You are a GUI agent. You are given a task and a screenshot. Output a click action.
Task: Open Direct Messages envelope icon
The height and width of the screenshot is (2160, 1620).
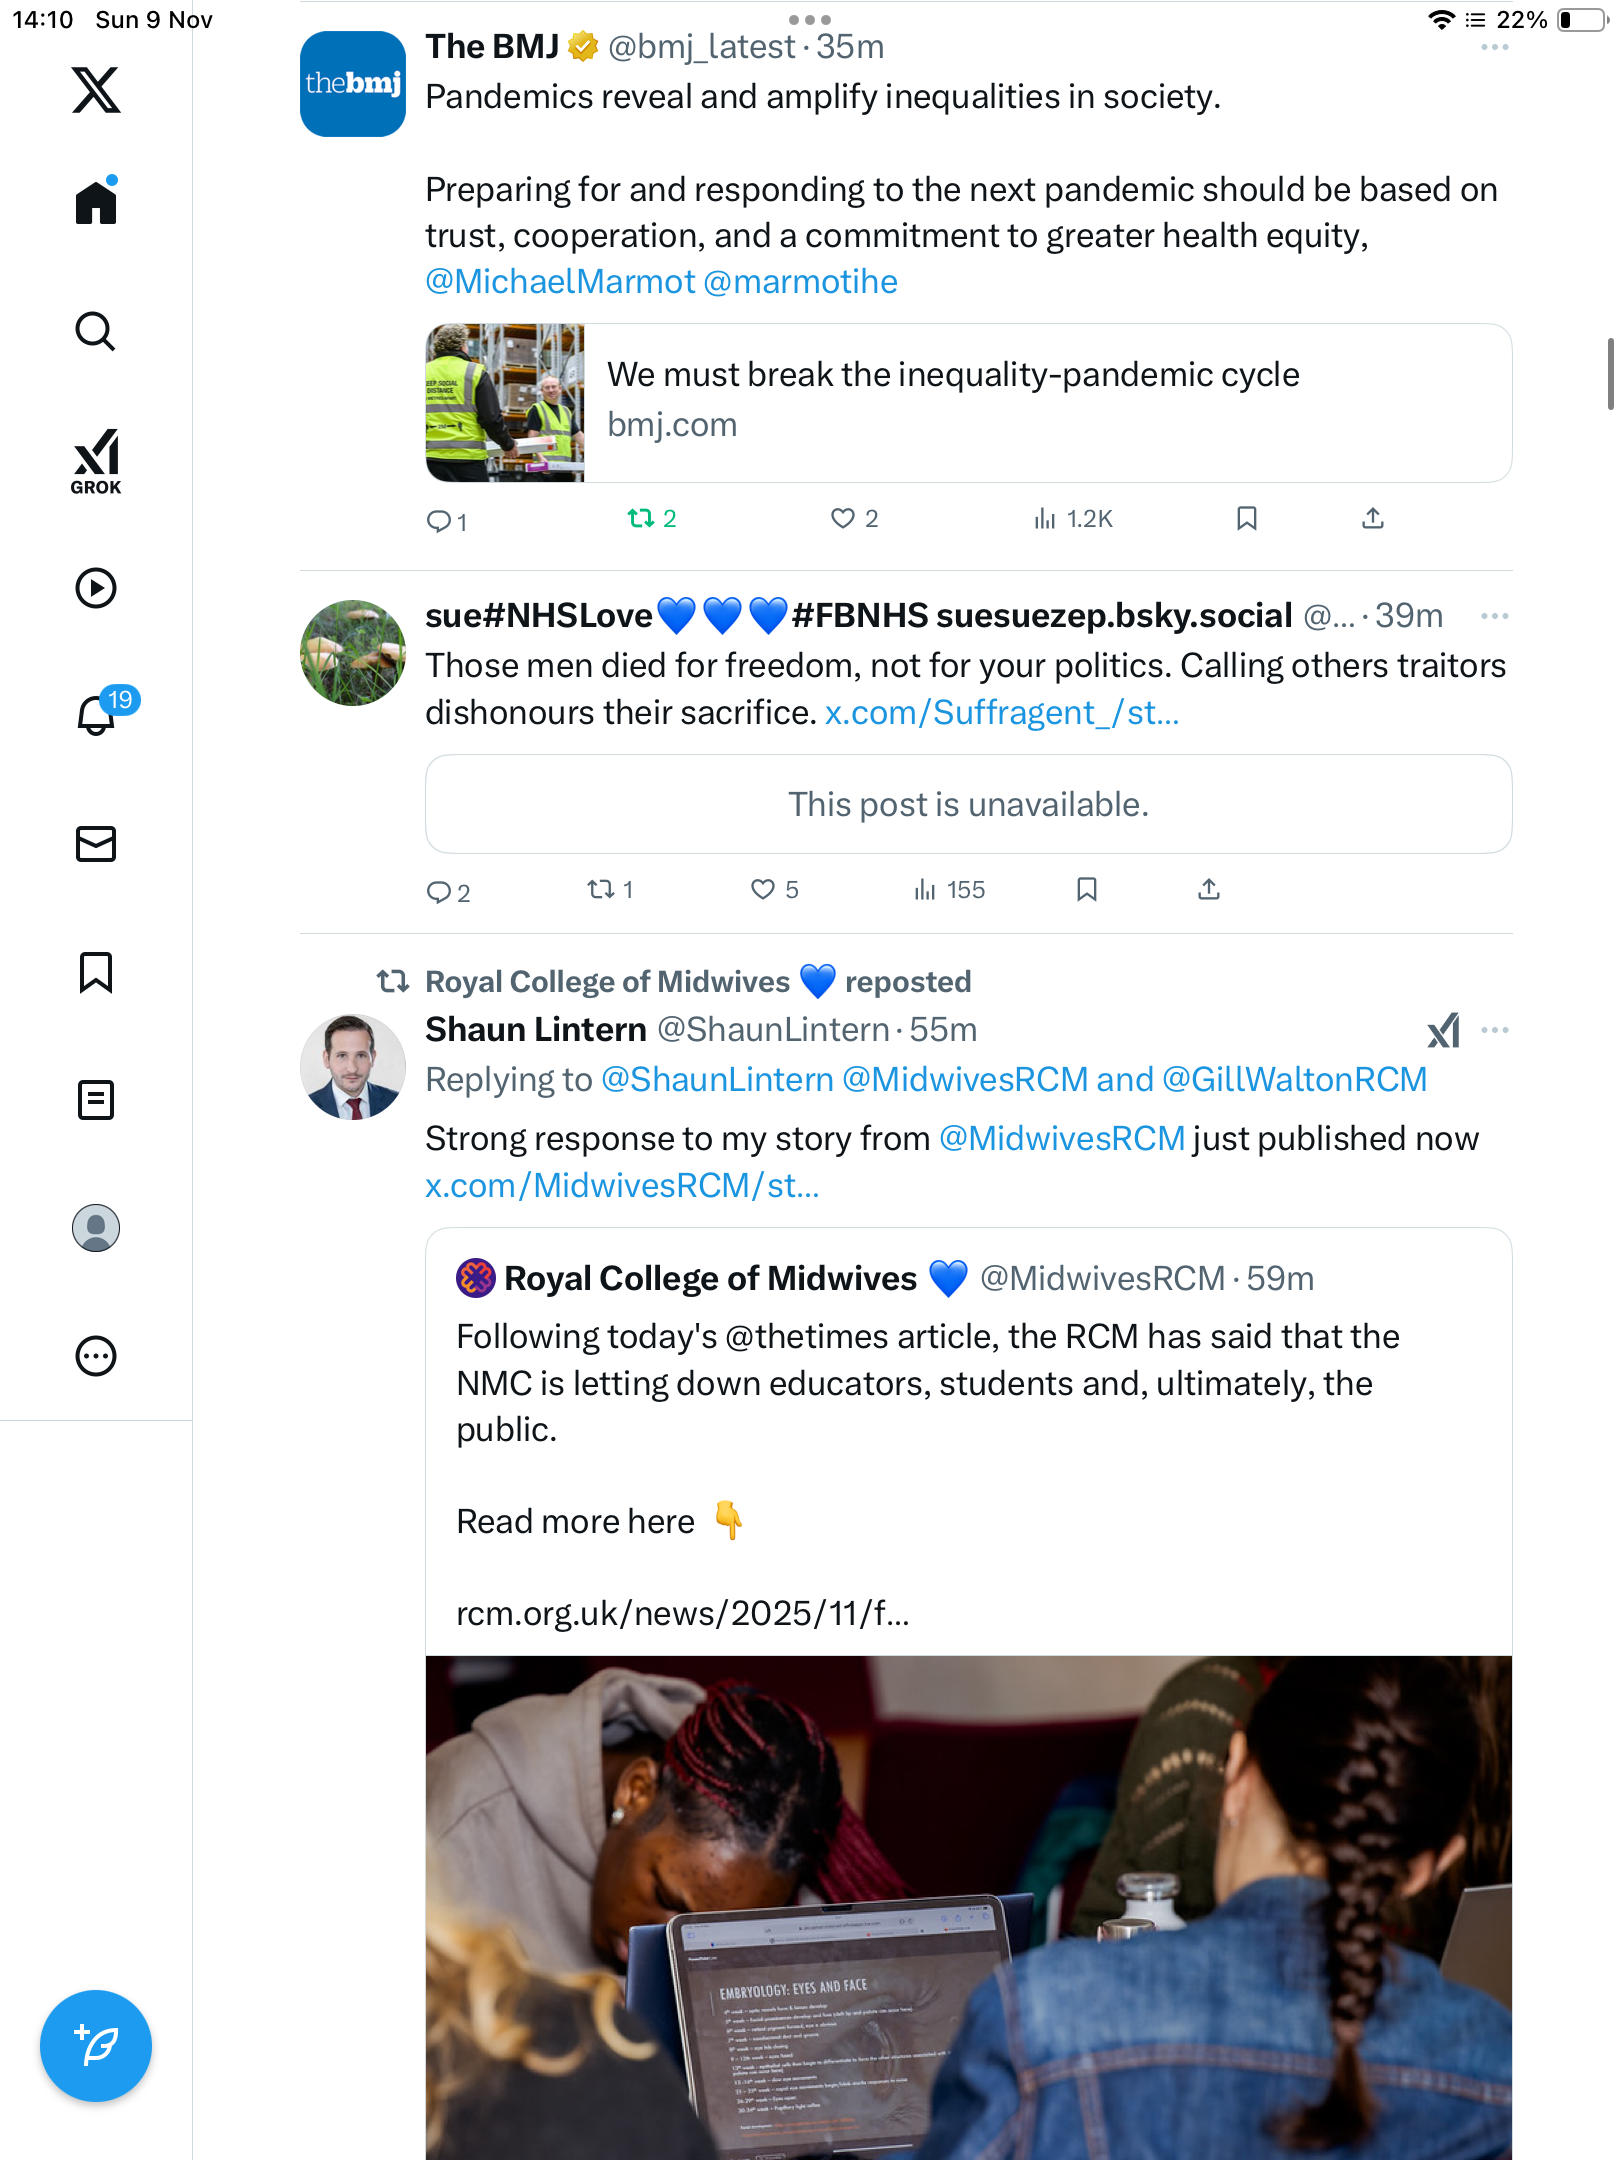pos(96,844)
